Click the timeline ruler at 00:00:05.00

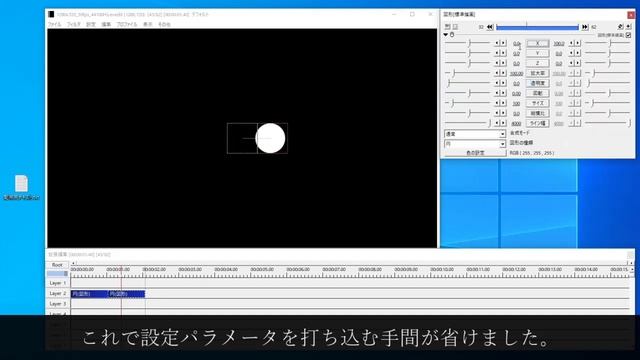262,270
